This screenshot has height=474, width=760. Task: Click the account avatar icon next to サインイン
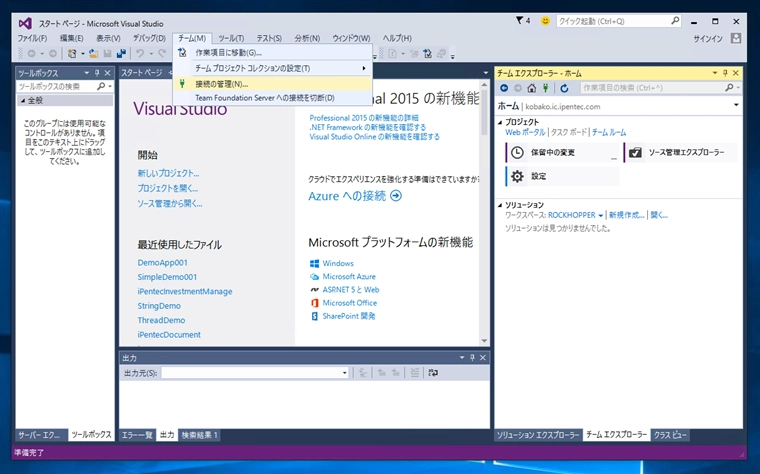[x=736, y=38]
